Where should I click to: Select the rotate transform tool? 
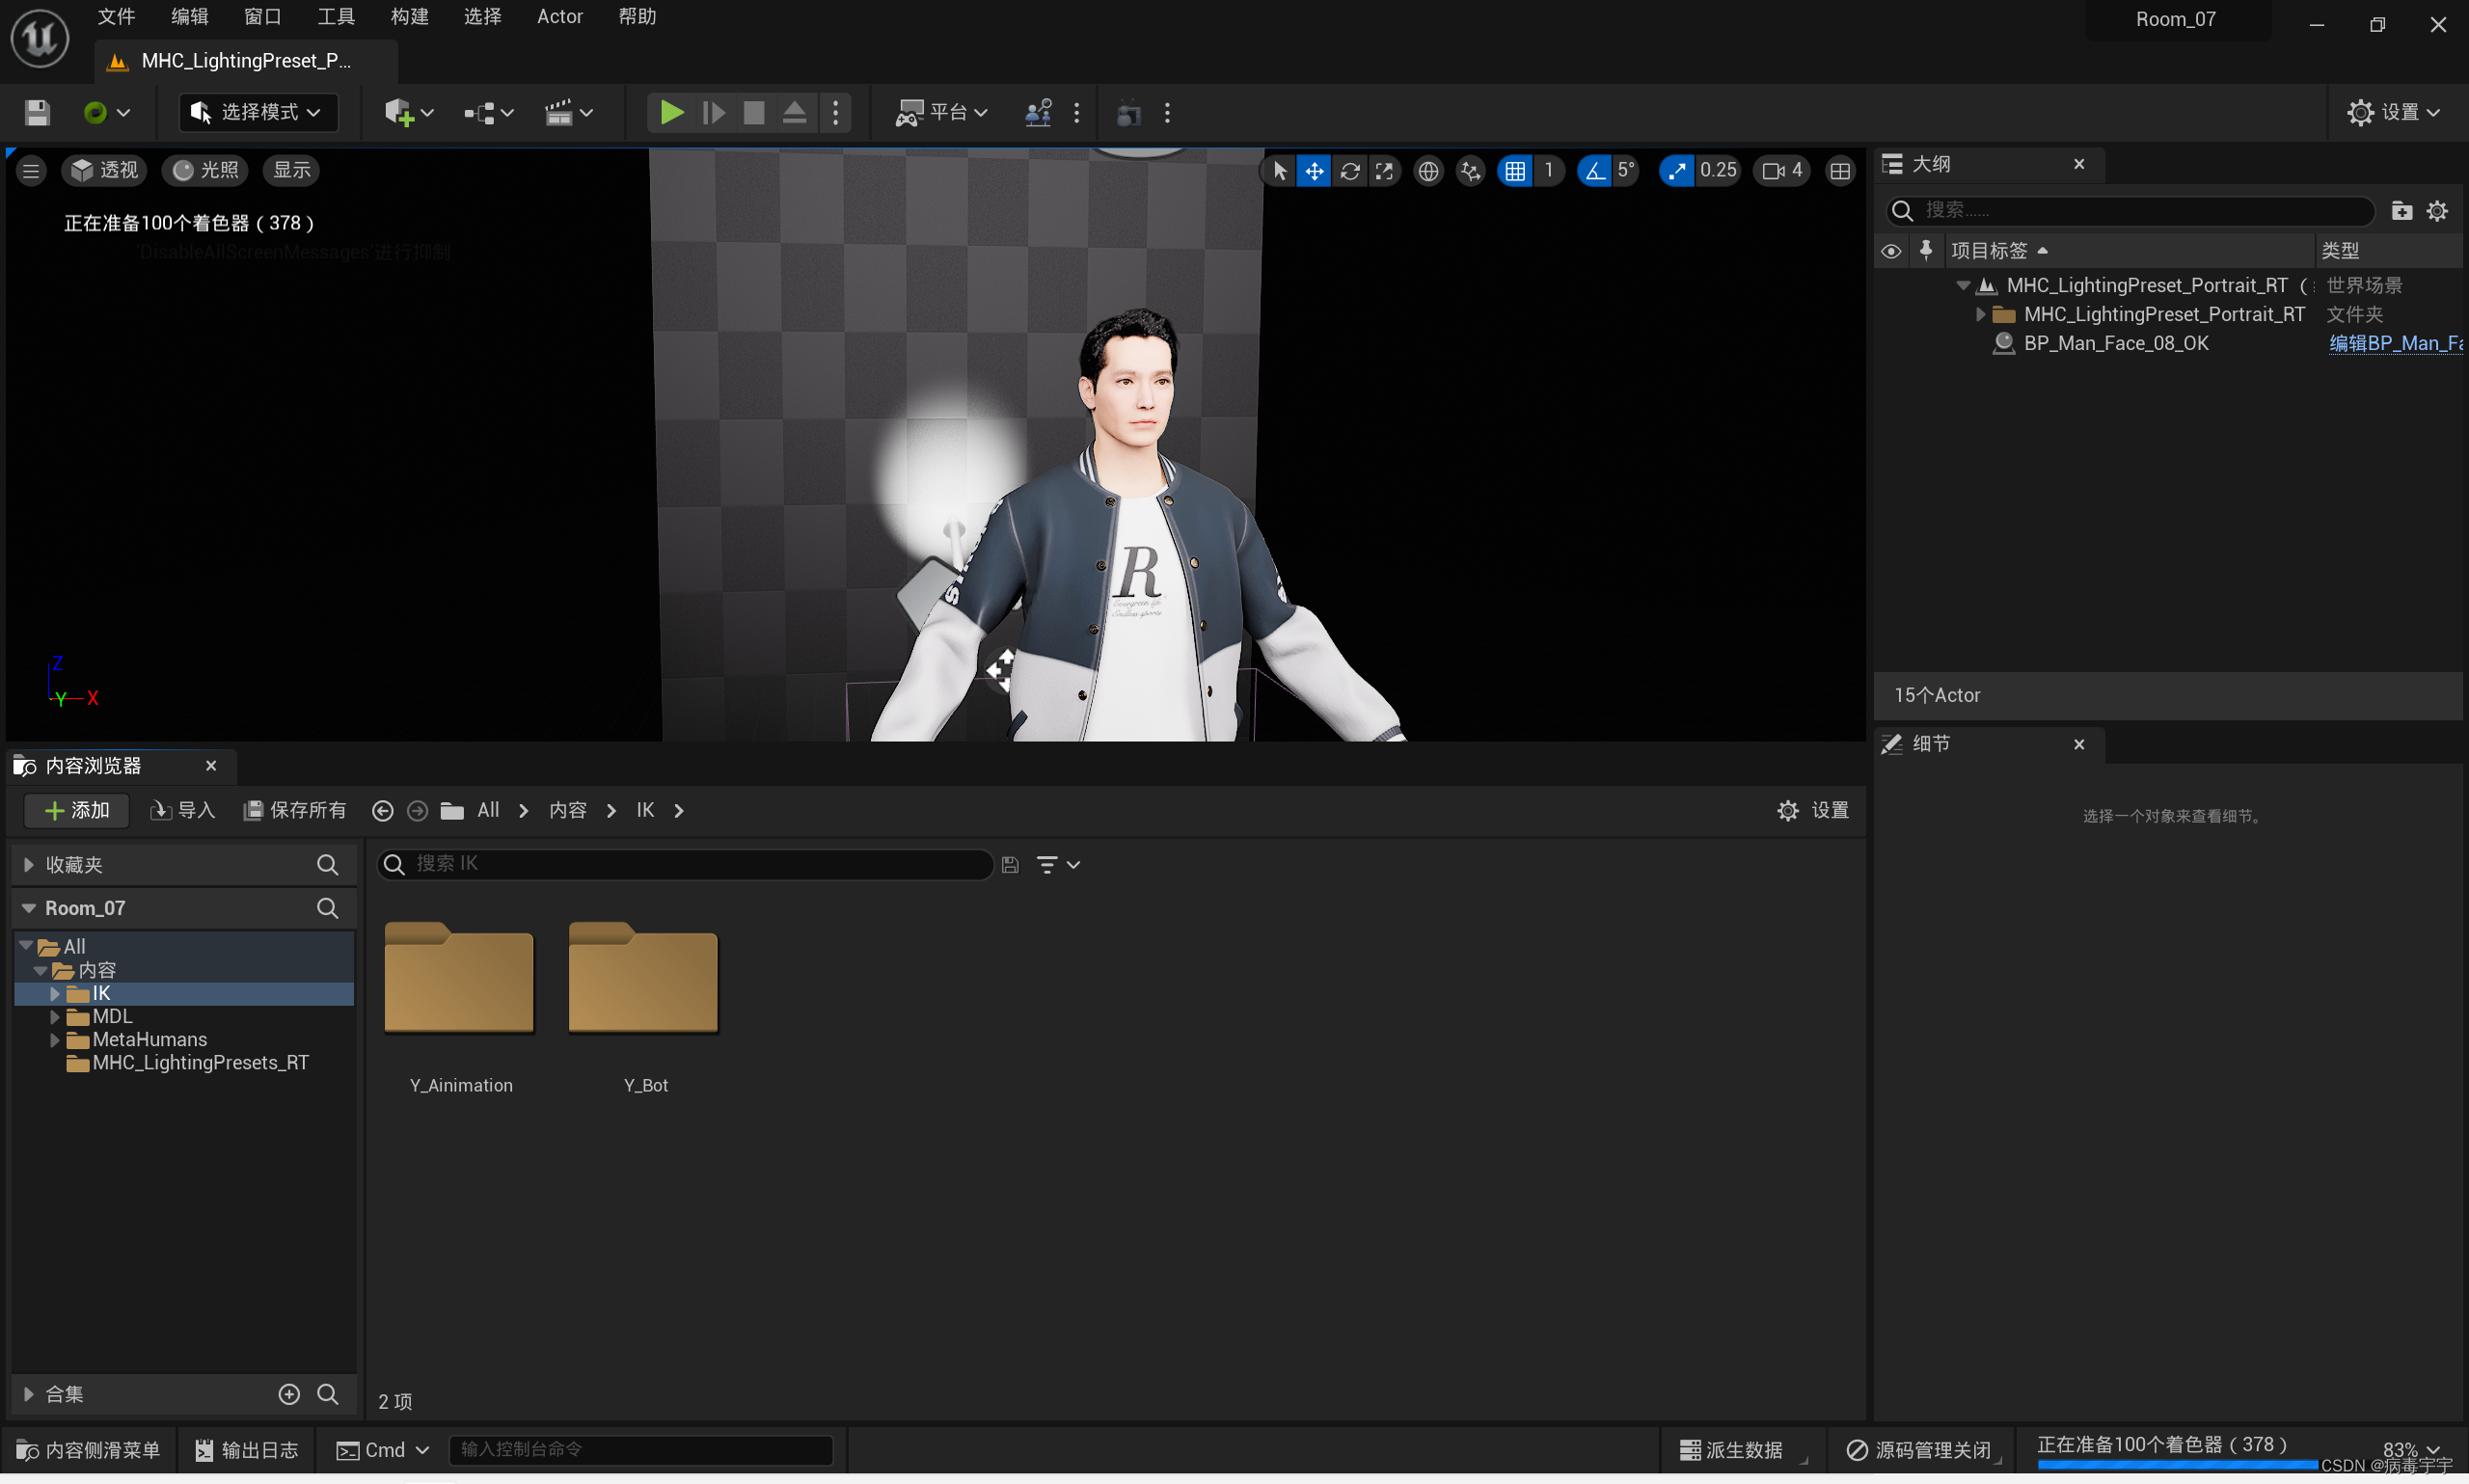pos(1349,171)
